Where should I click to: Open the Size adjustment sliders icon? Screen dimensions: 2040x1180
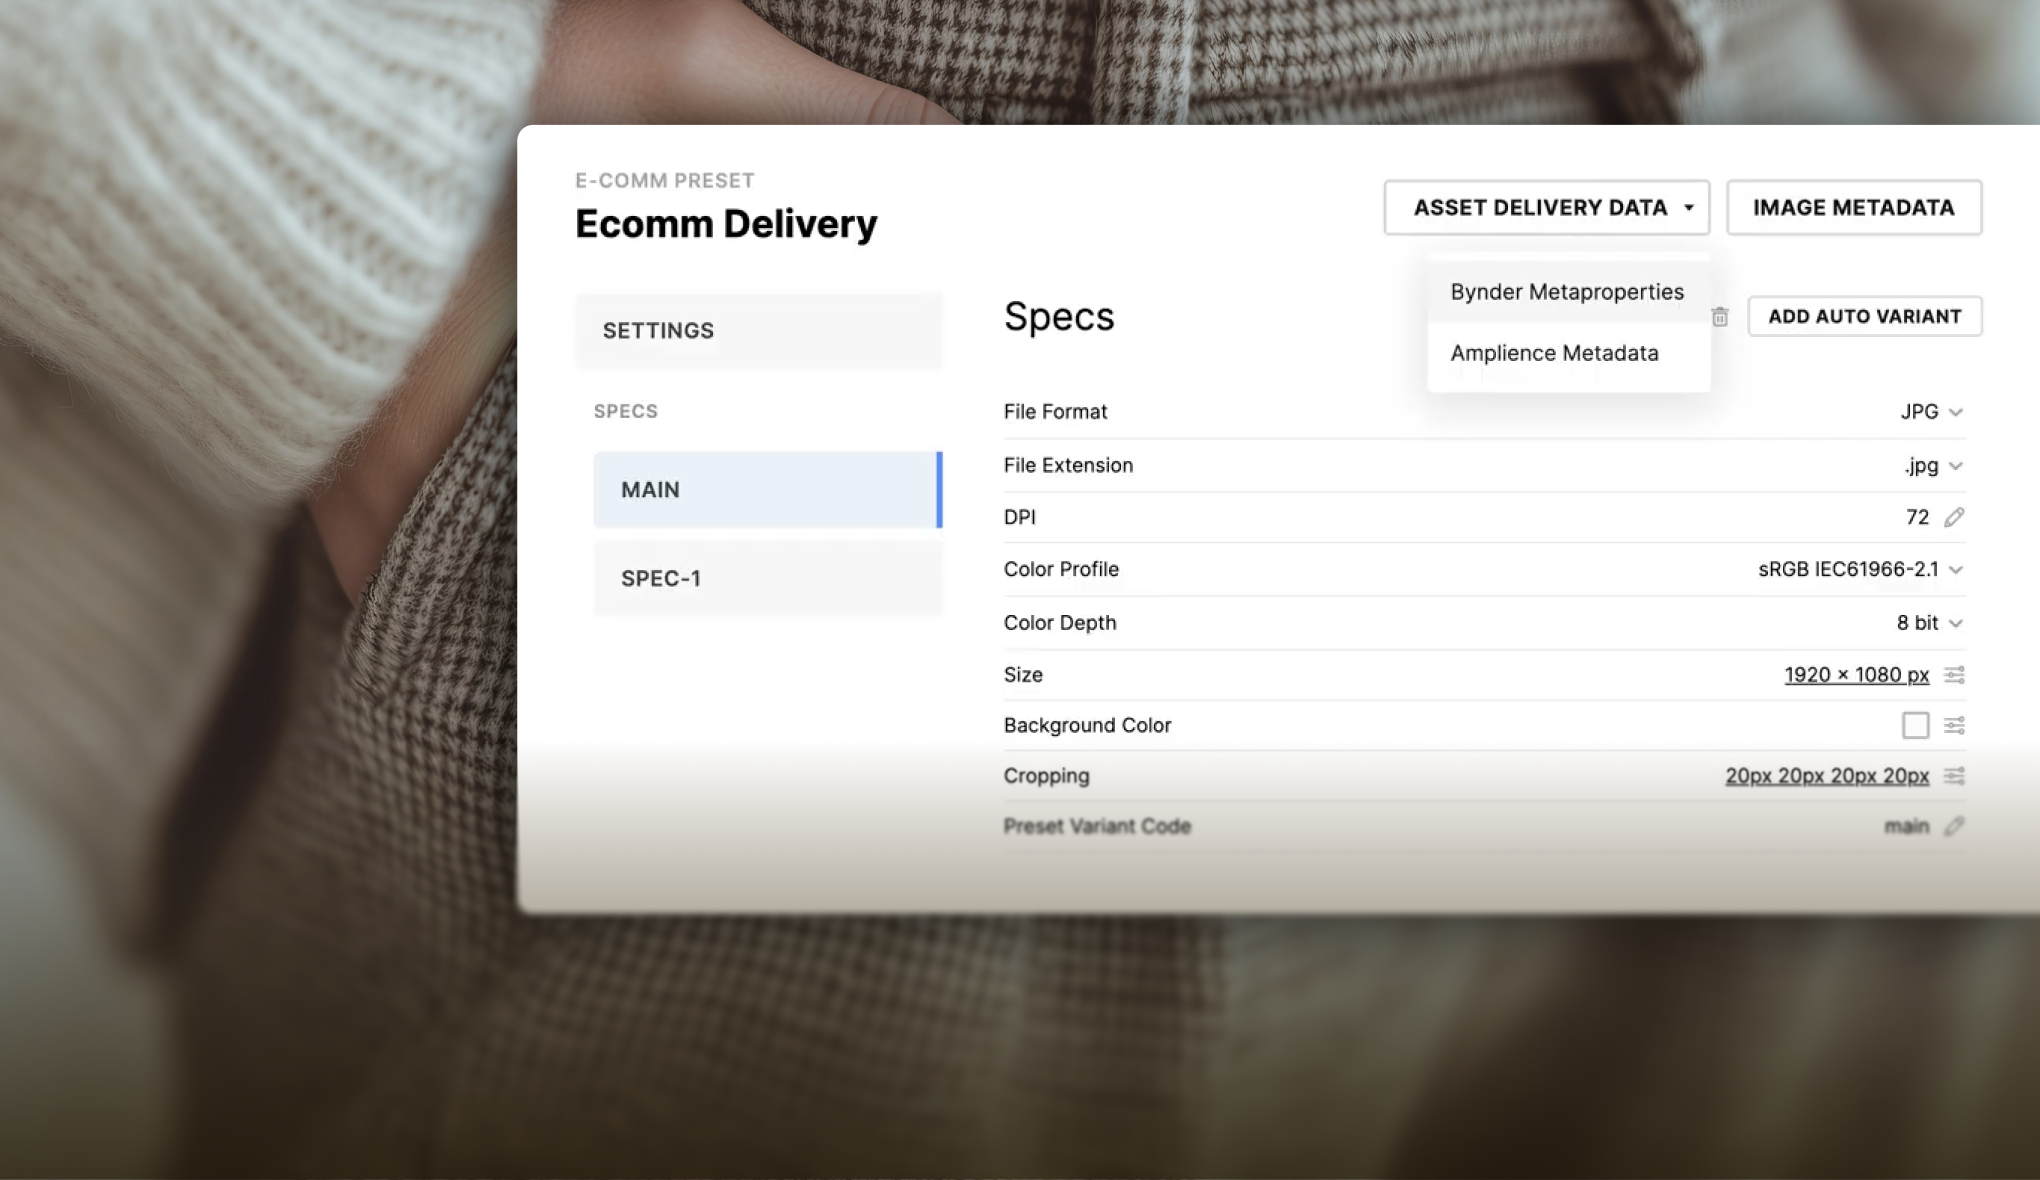pyautogui.click(x=1954, y=675)
